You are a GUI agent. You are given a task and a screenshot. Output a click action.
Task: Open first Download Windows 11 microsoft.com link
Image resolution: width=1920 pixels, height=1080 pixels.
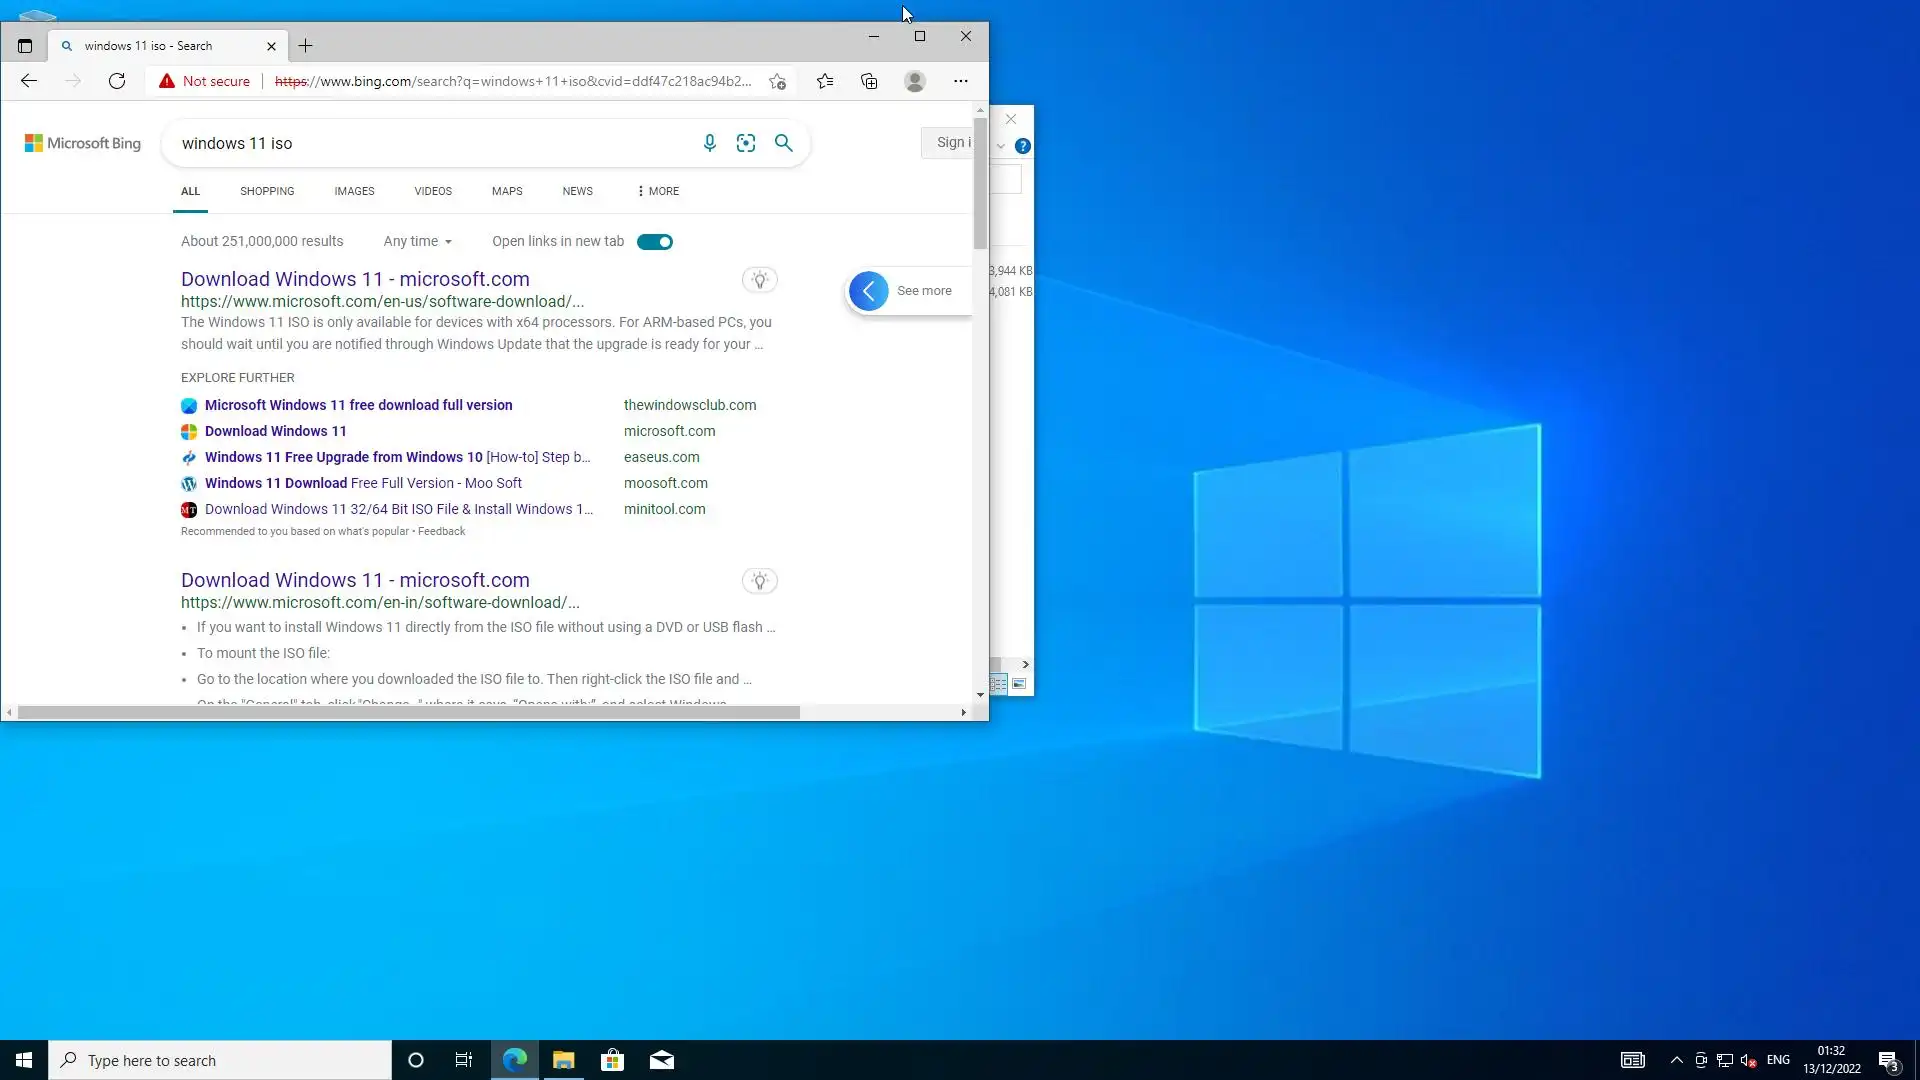(x=355, y=279)
